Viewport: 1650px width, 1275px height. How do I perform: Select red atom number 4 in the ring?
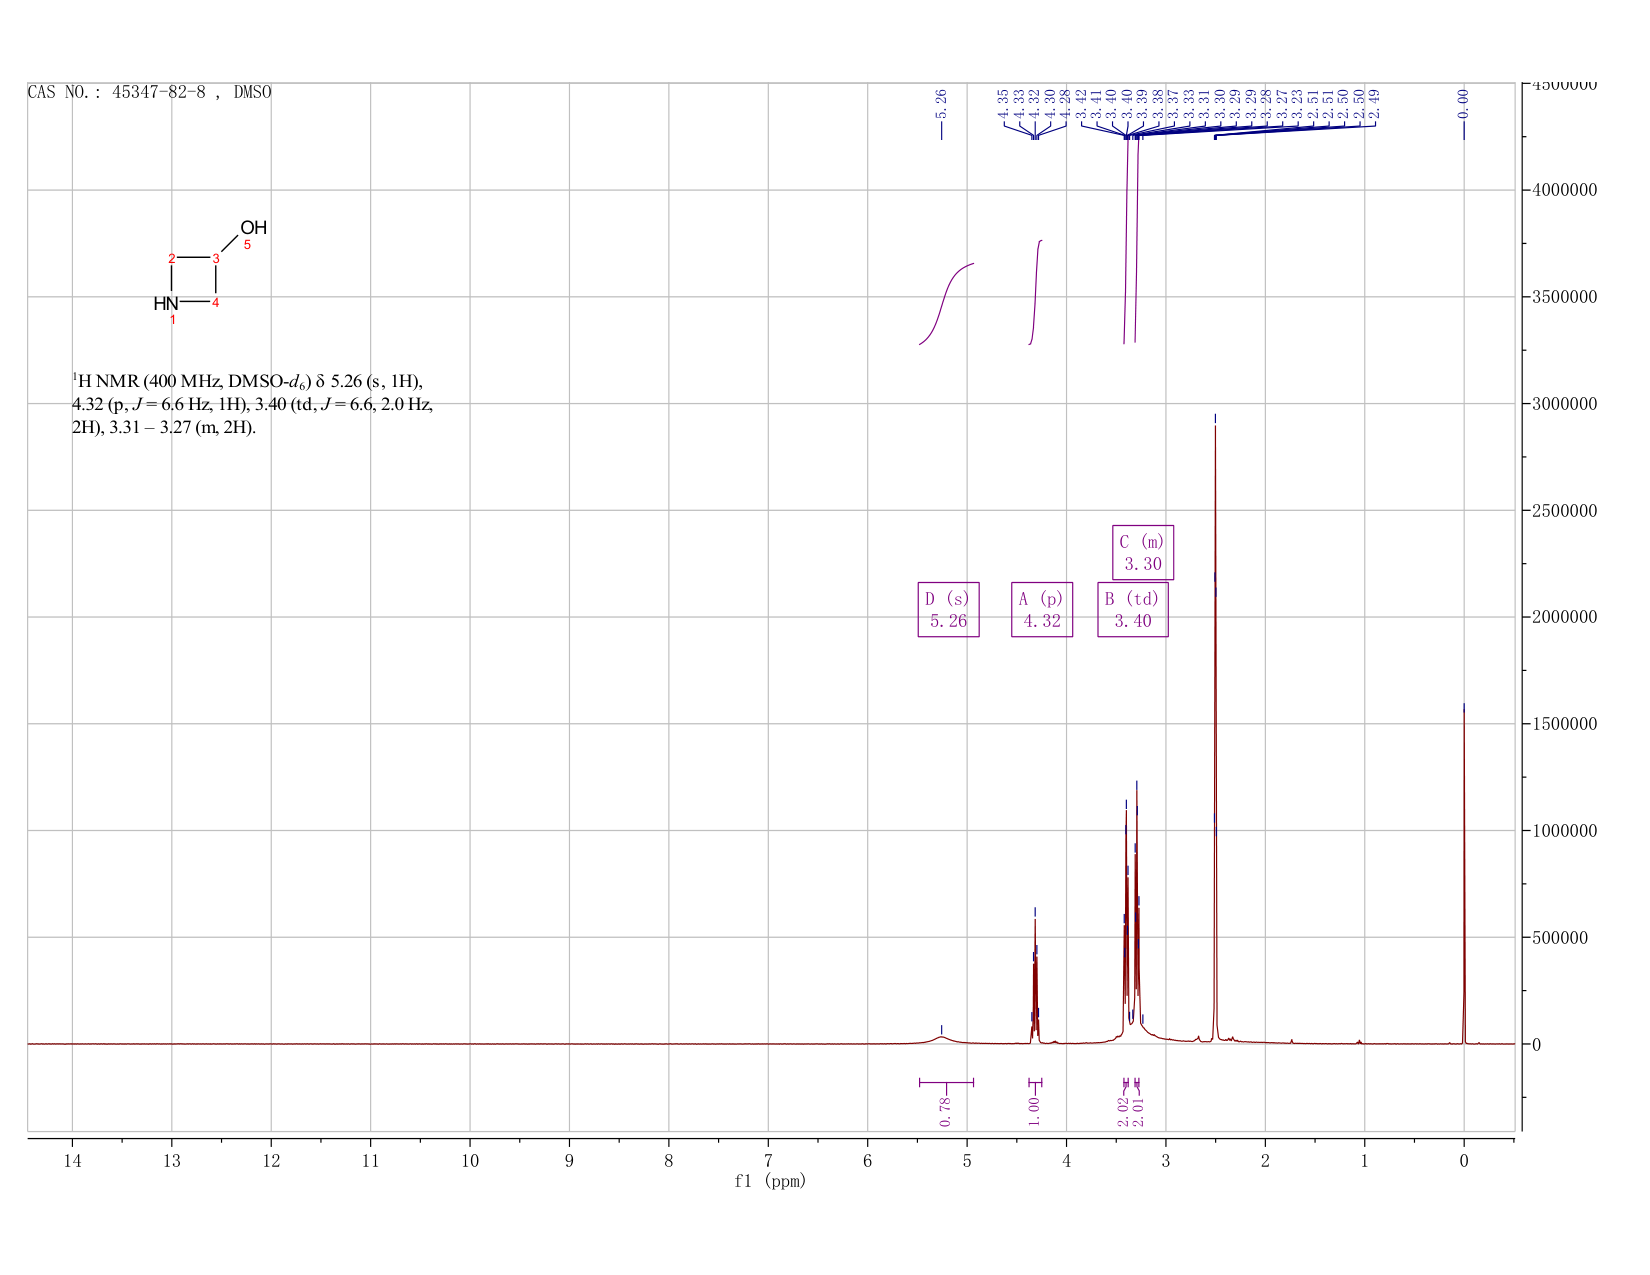click(x=216, y=303)
